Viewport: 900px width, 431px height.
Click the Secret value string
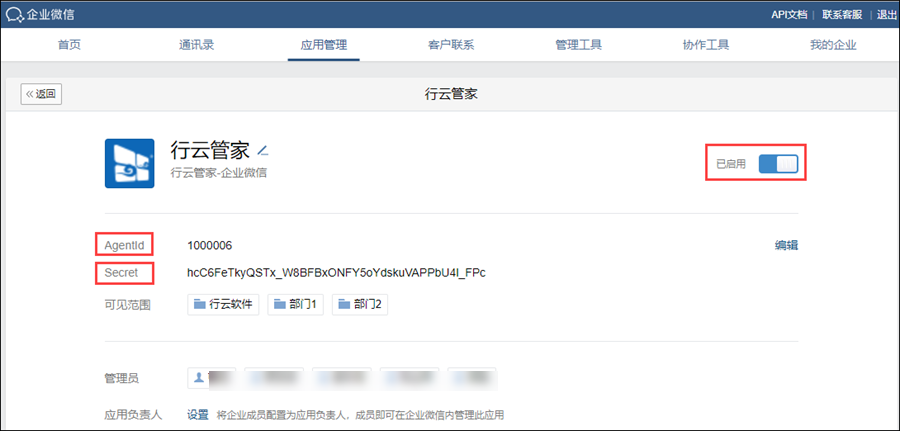336,273
